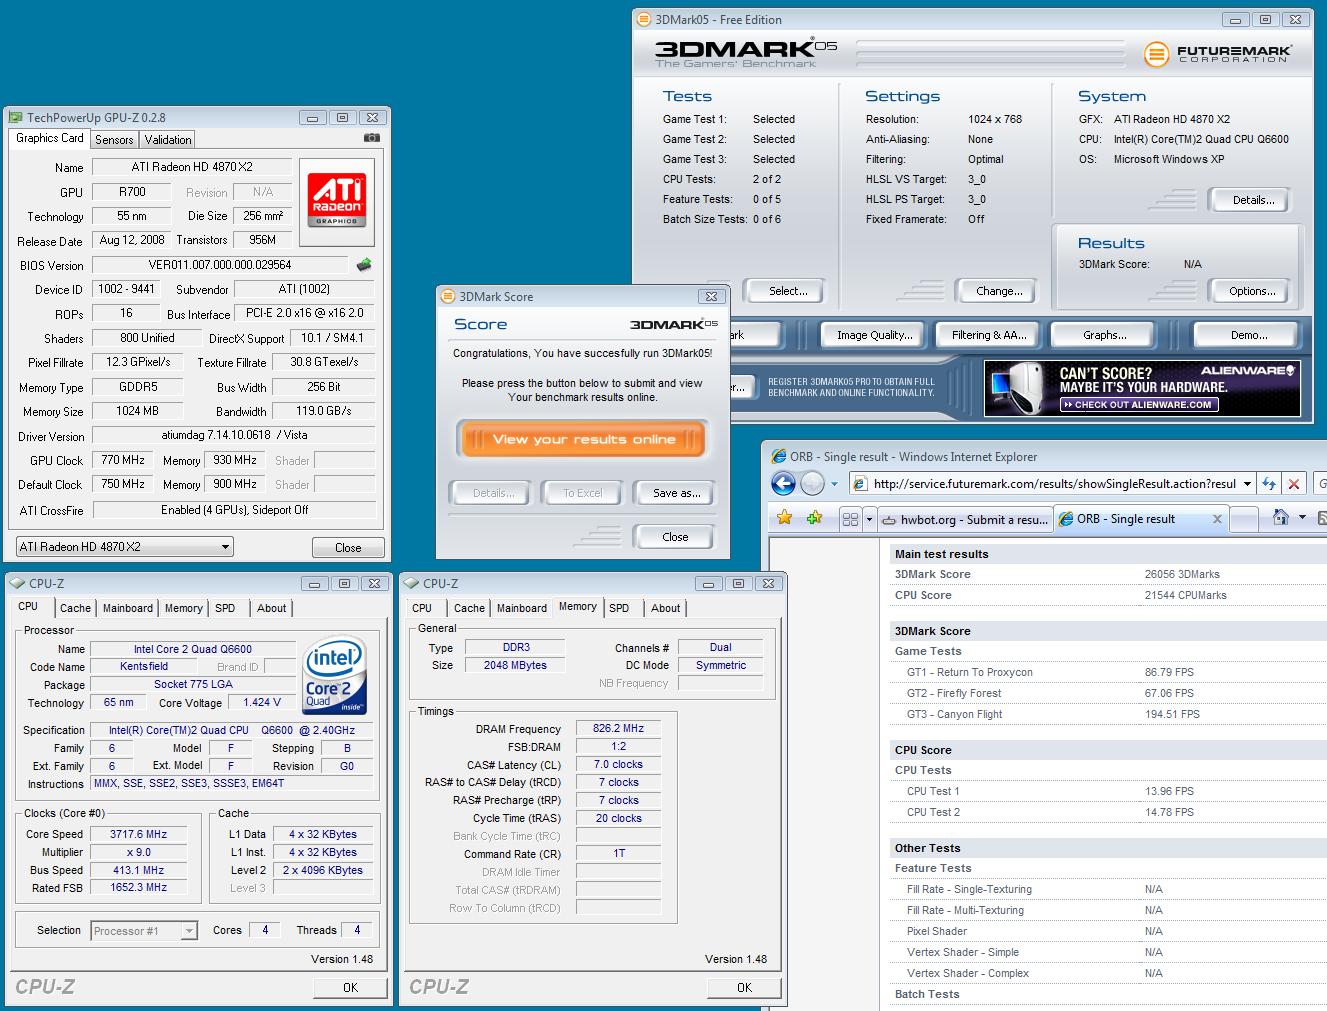Switch to CPU tab in right CPU-Z window

pos(422,608)
